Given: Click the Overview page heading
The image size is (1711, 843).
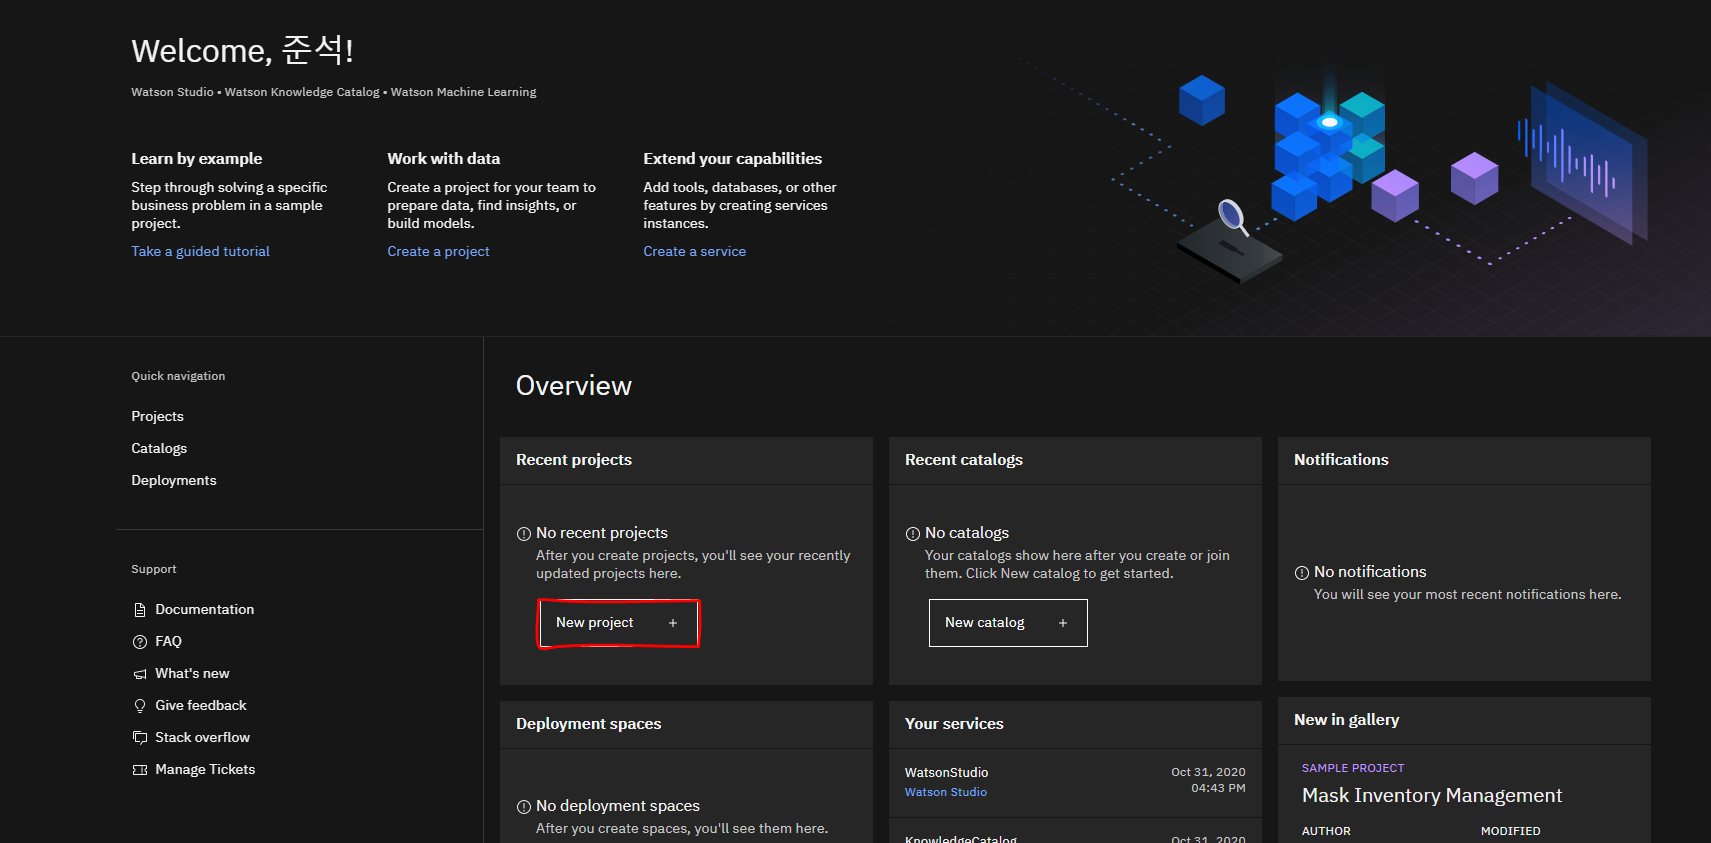Looking at the screenshot, I should 574,386.
